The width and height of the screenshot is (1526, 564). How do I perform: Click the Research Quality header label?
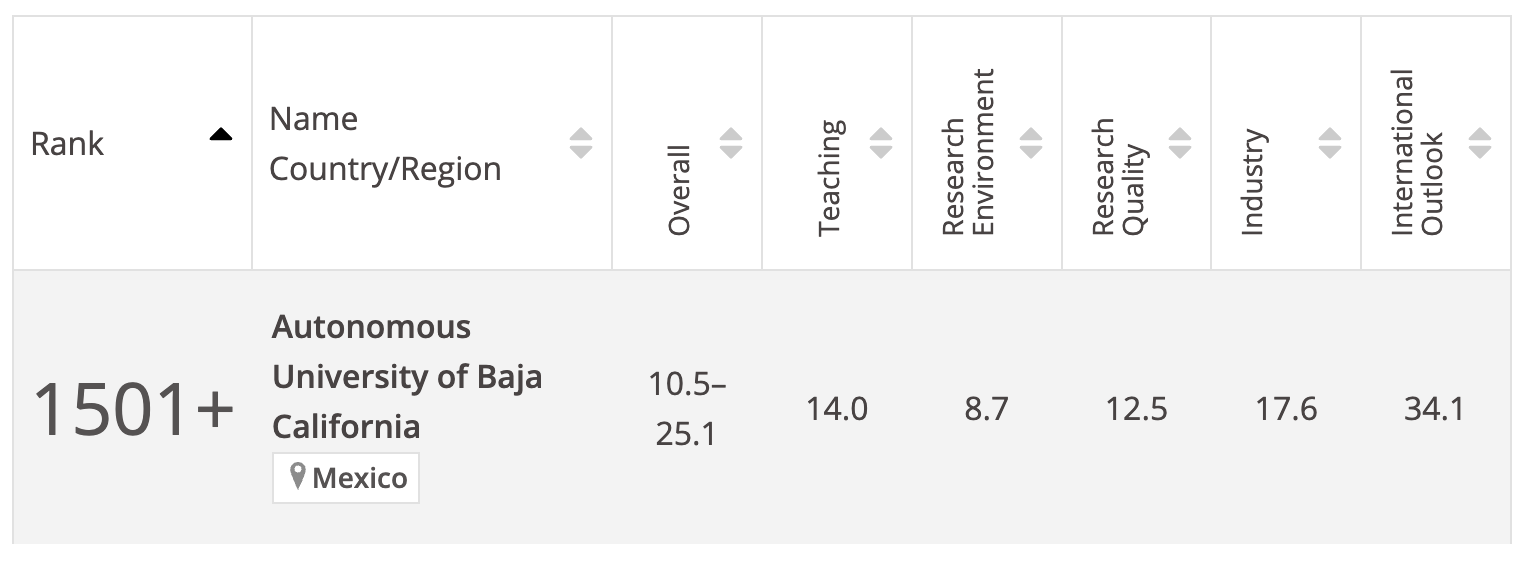1117,177
